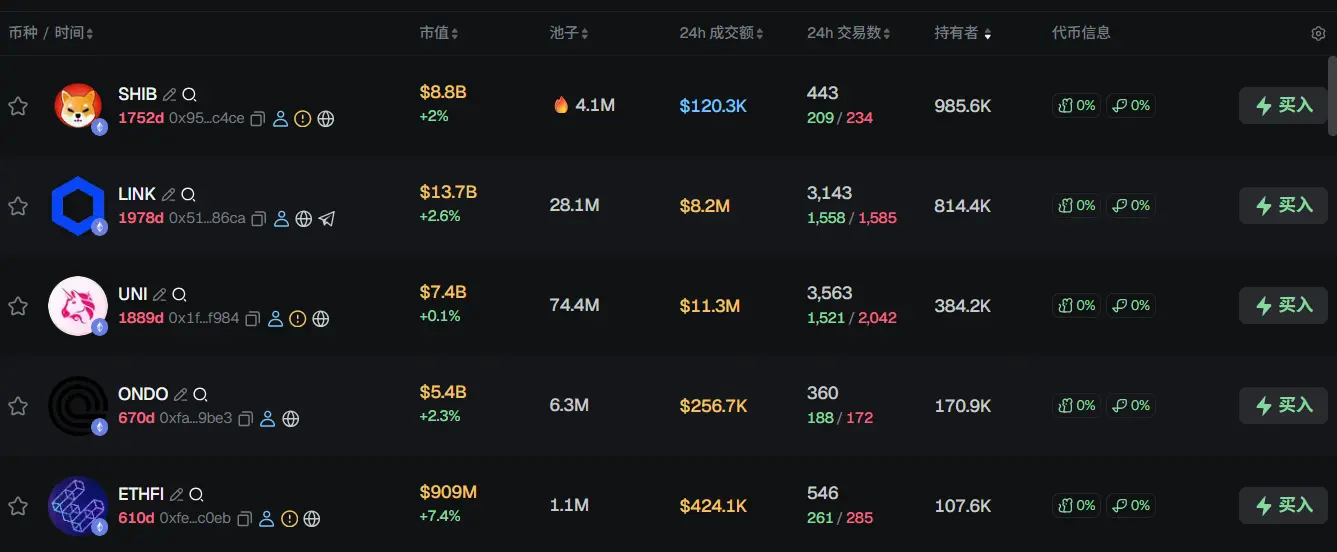This screenshot has width=1337, height=552.
Task: Click the edit pencil beside LINK
Action: tap(169, 194)
